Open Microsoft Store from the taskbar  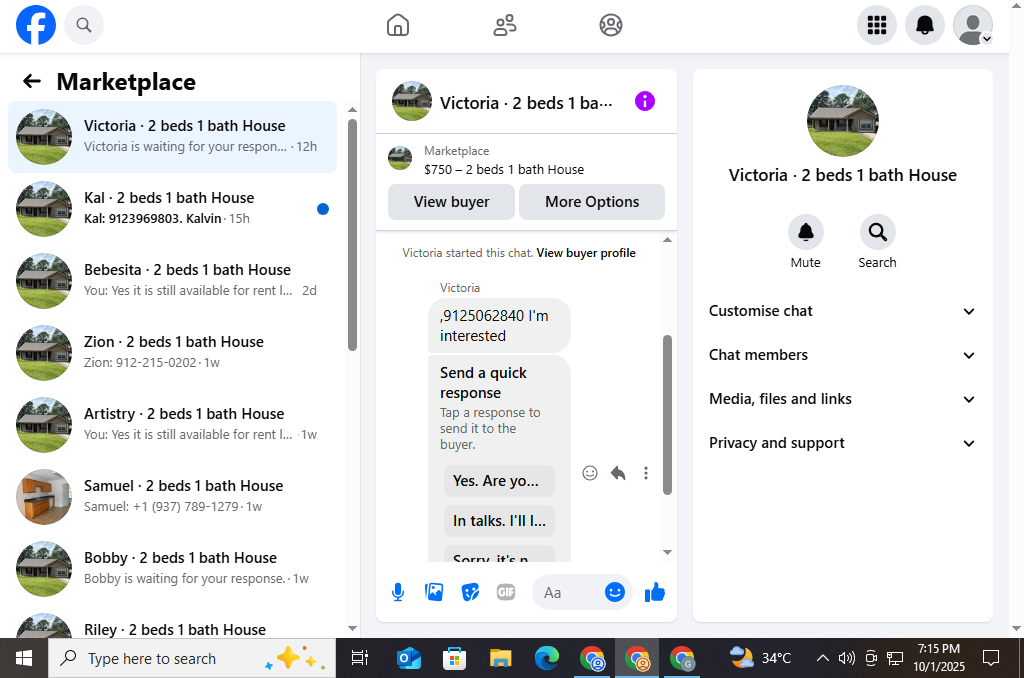455,658
